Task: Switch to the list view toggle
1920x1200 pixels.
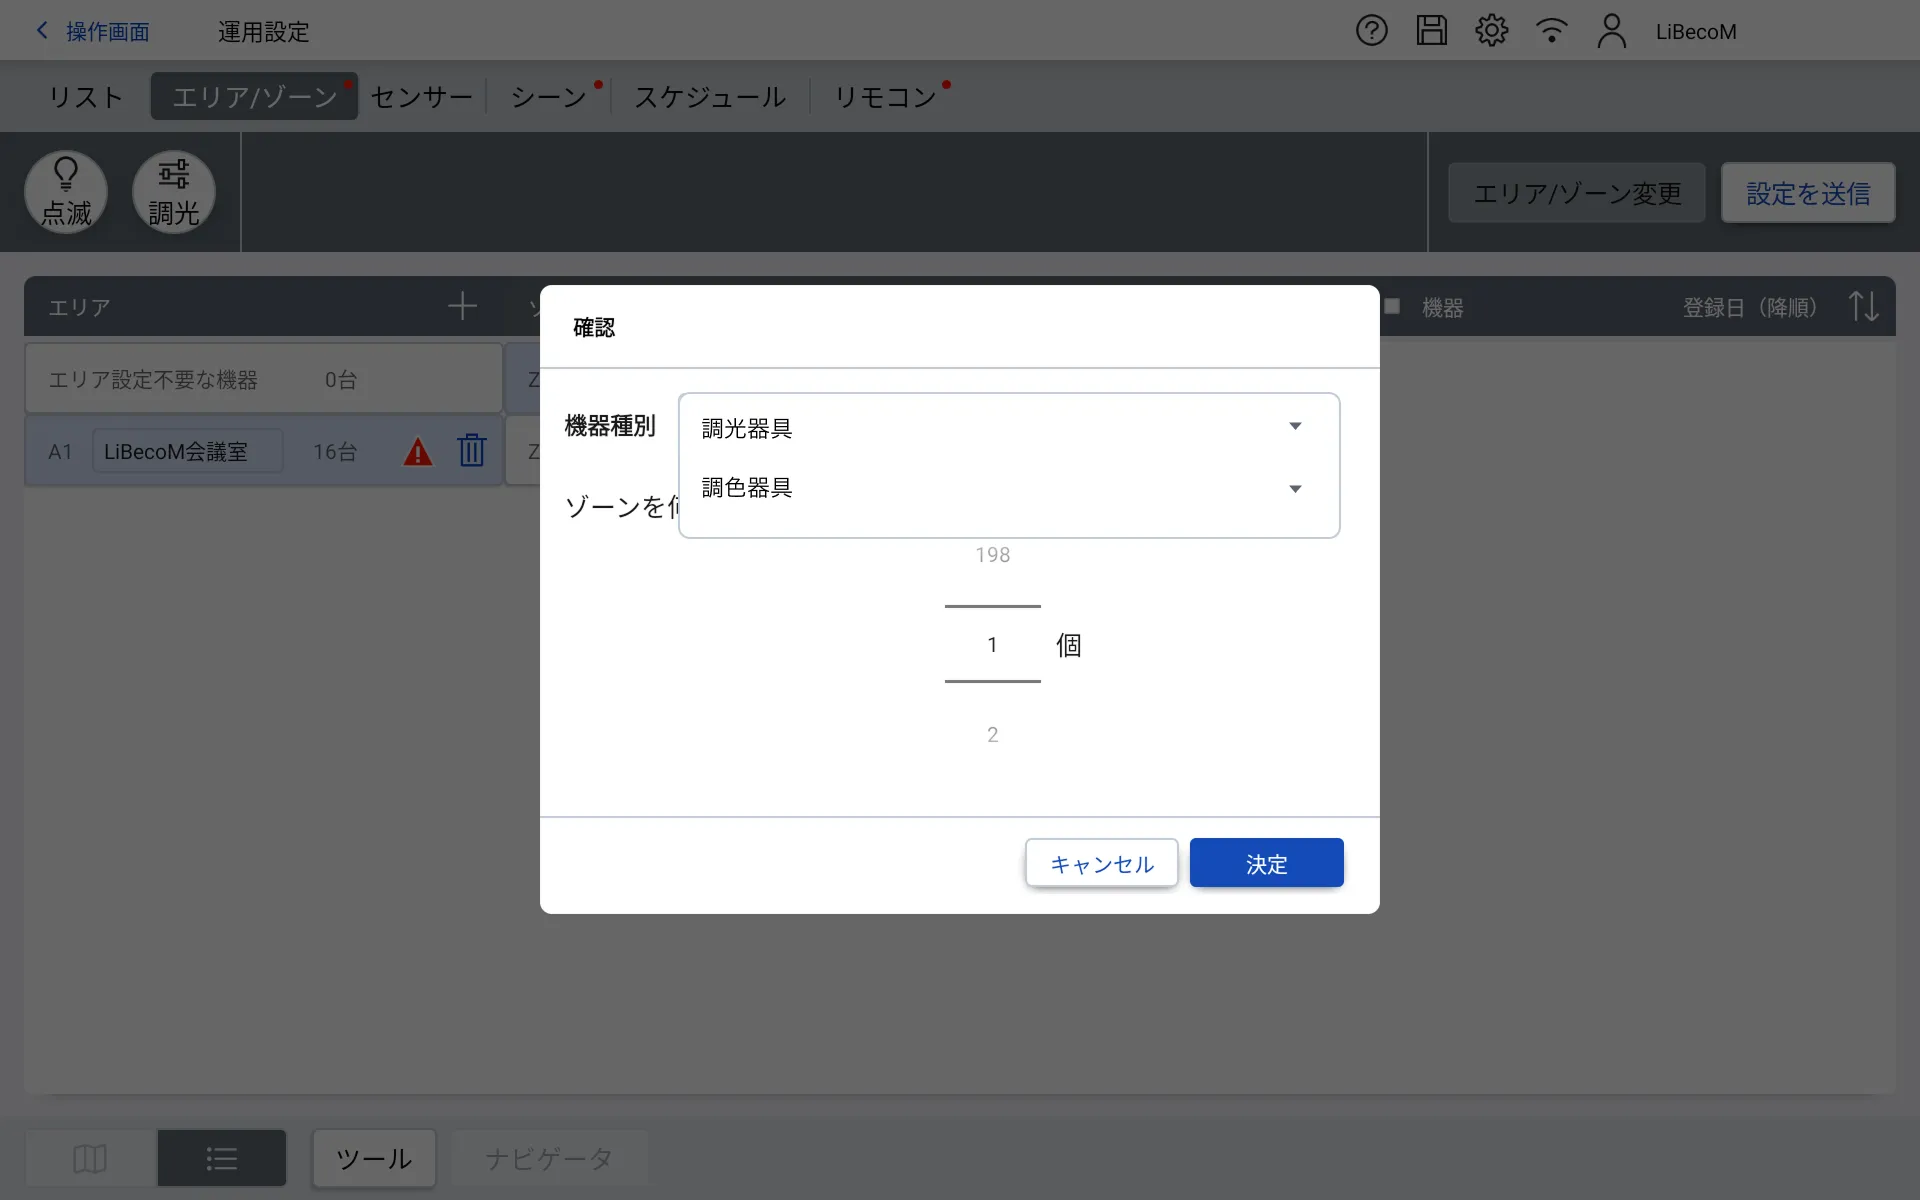Action: coord(221,1158)
